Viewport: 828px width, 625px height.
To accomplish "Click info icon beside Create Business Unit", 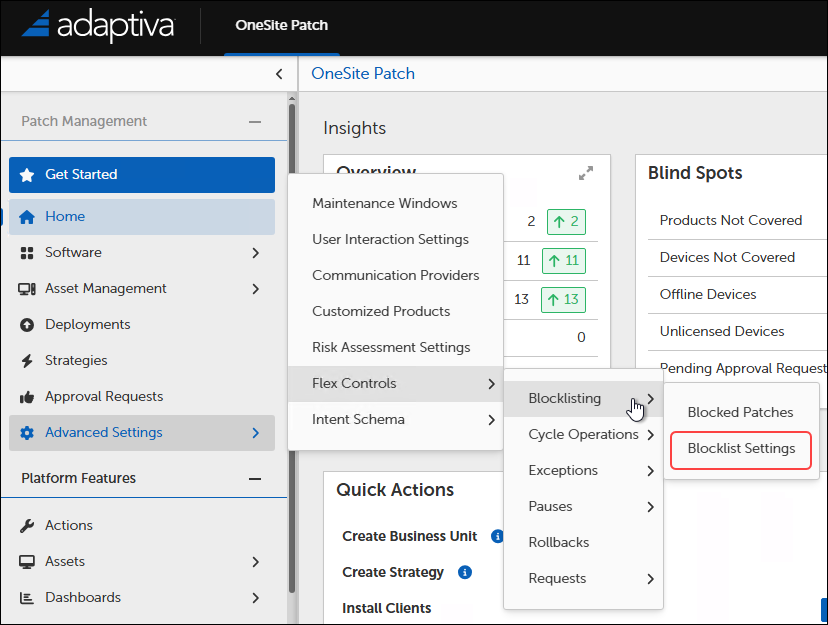I will 497,536.
